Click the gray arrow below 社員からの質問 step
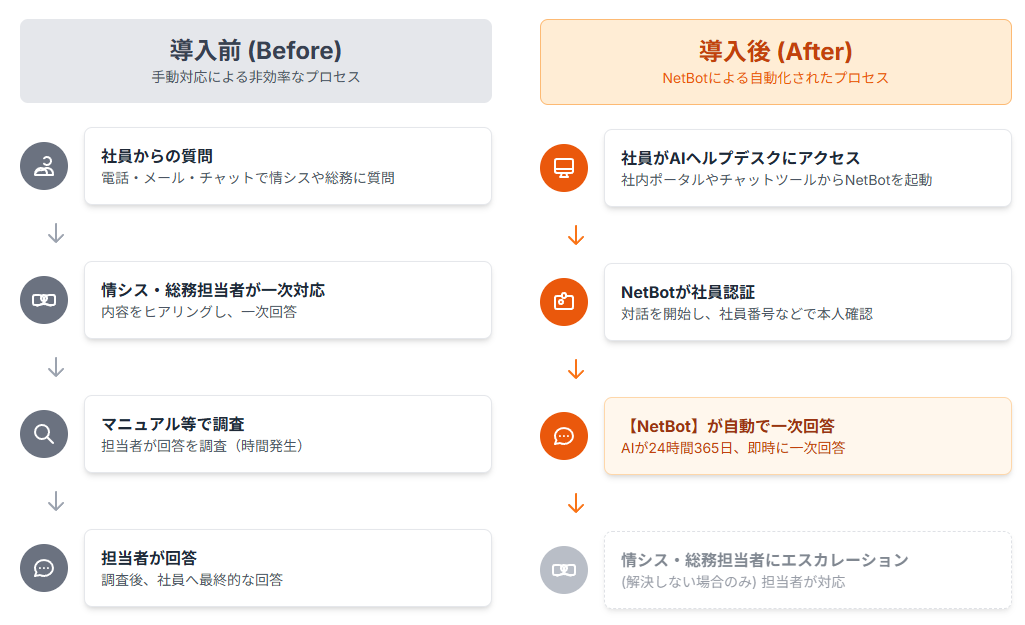This screenshot has width=1025, height=625. pyautogui.click(x=56, y=234)
